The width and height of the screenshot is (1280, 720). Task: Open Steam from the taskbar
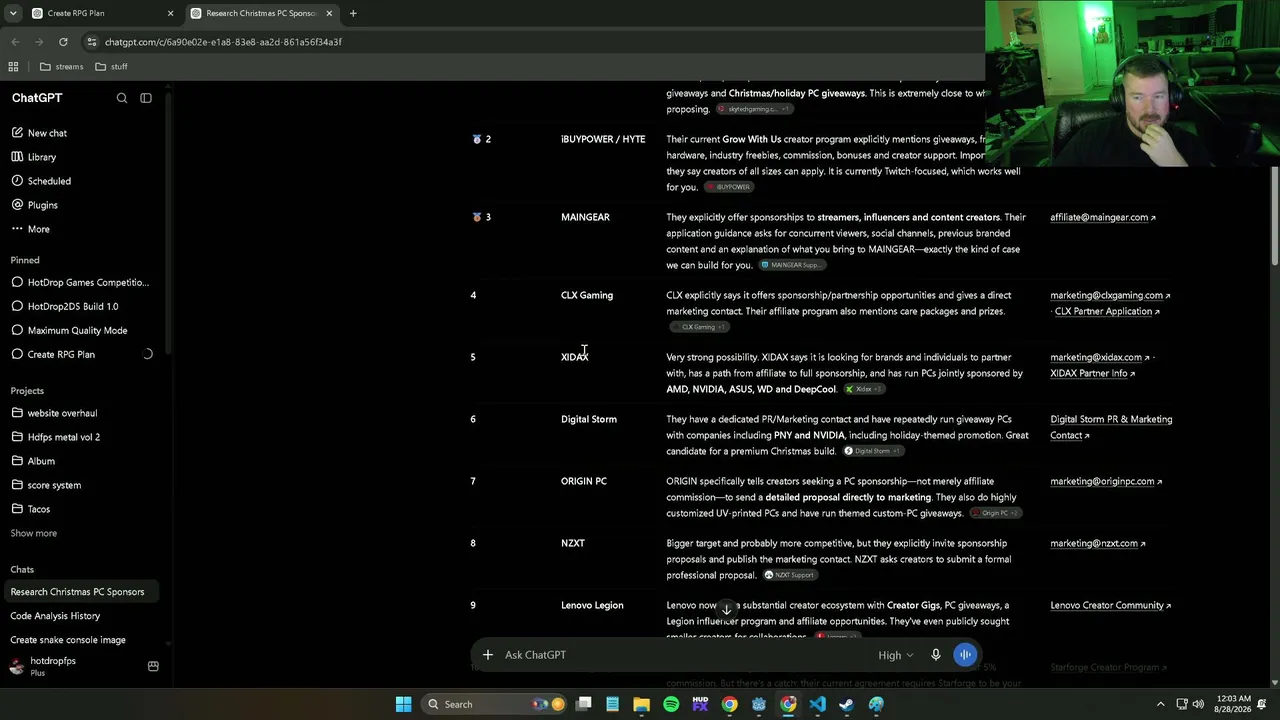tap(846, 704)
